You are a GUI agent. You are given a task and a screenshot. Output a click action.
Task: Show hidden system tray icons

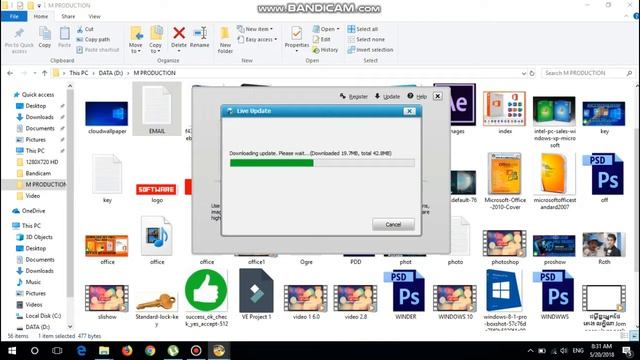(x=530, y=351)
